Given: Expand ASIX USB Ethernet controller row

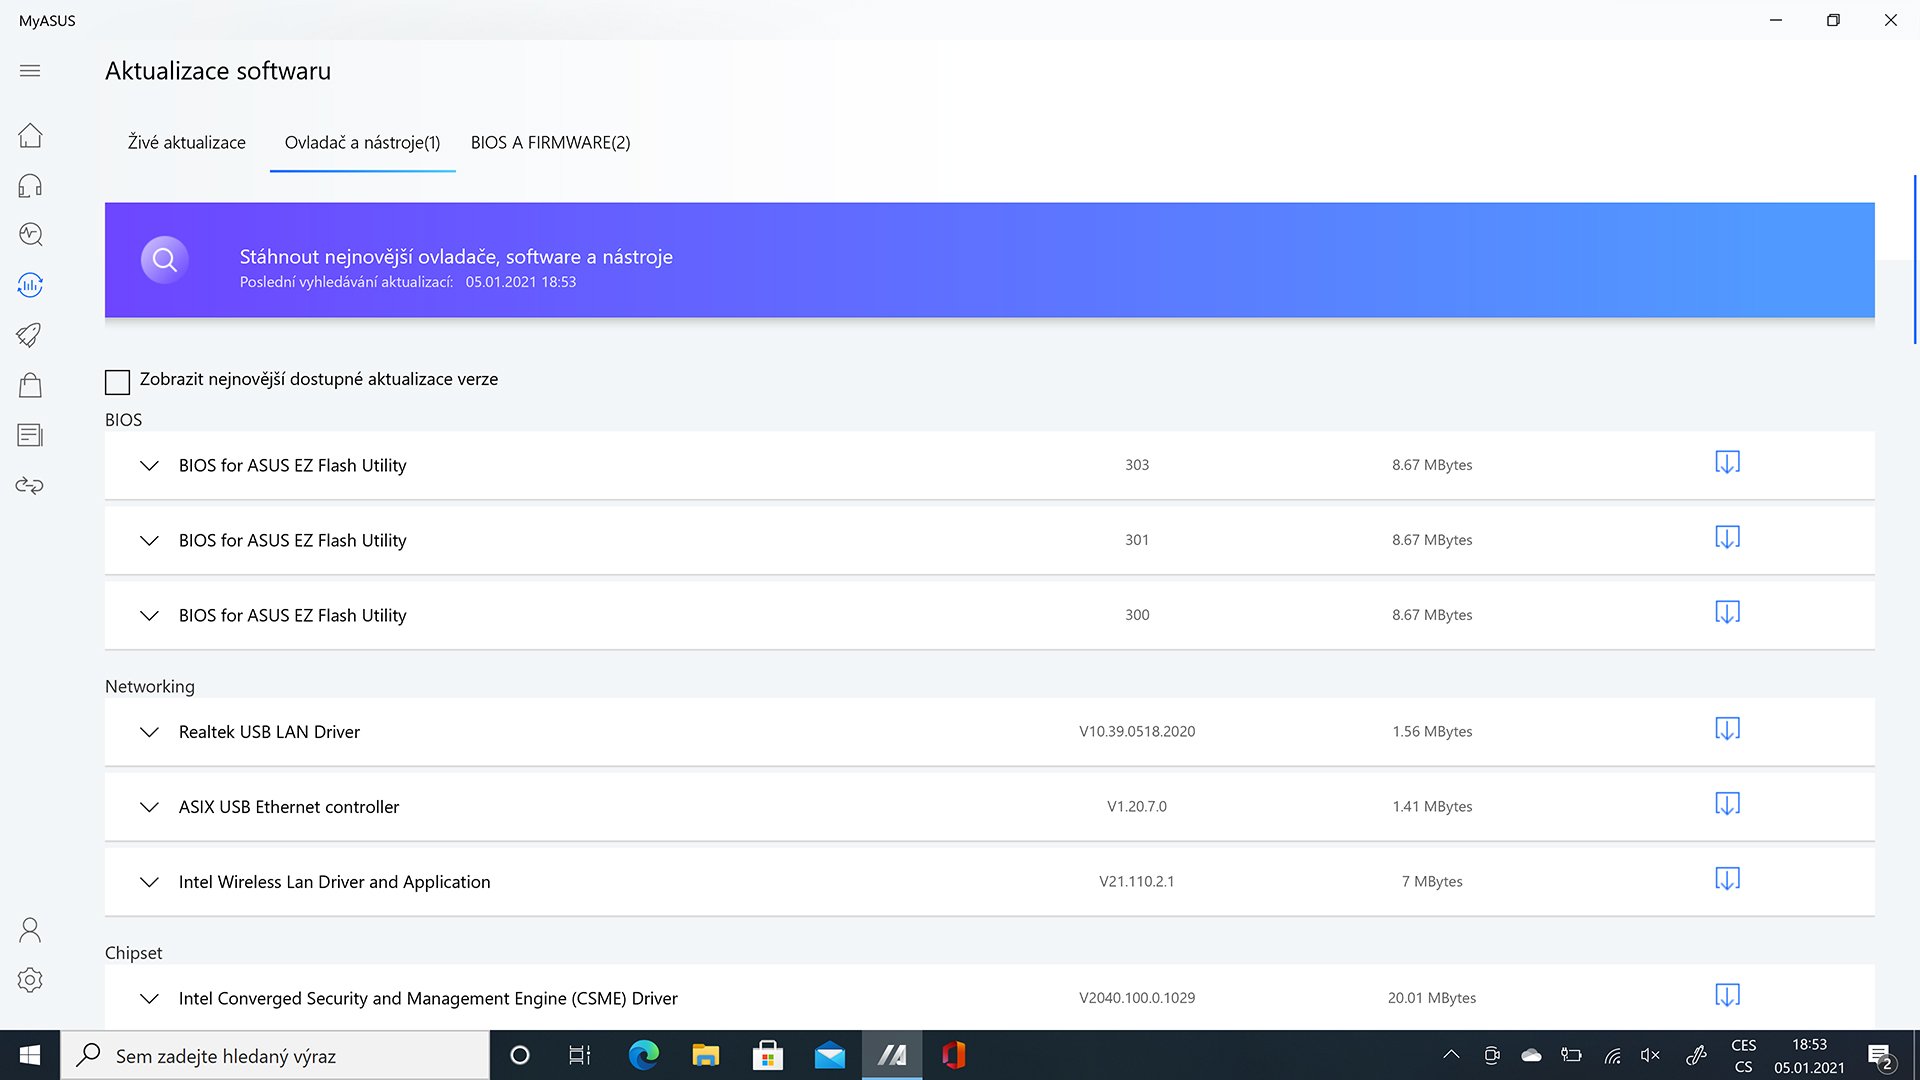Looking at the screenshot, I should [x=149, y=807].
